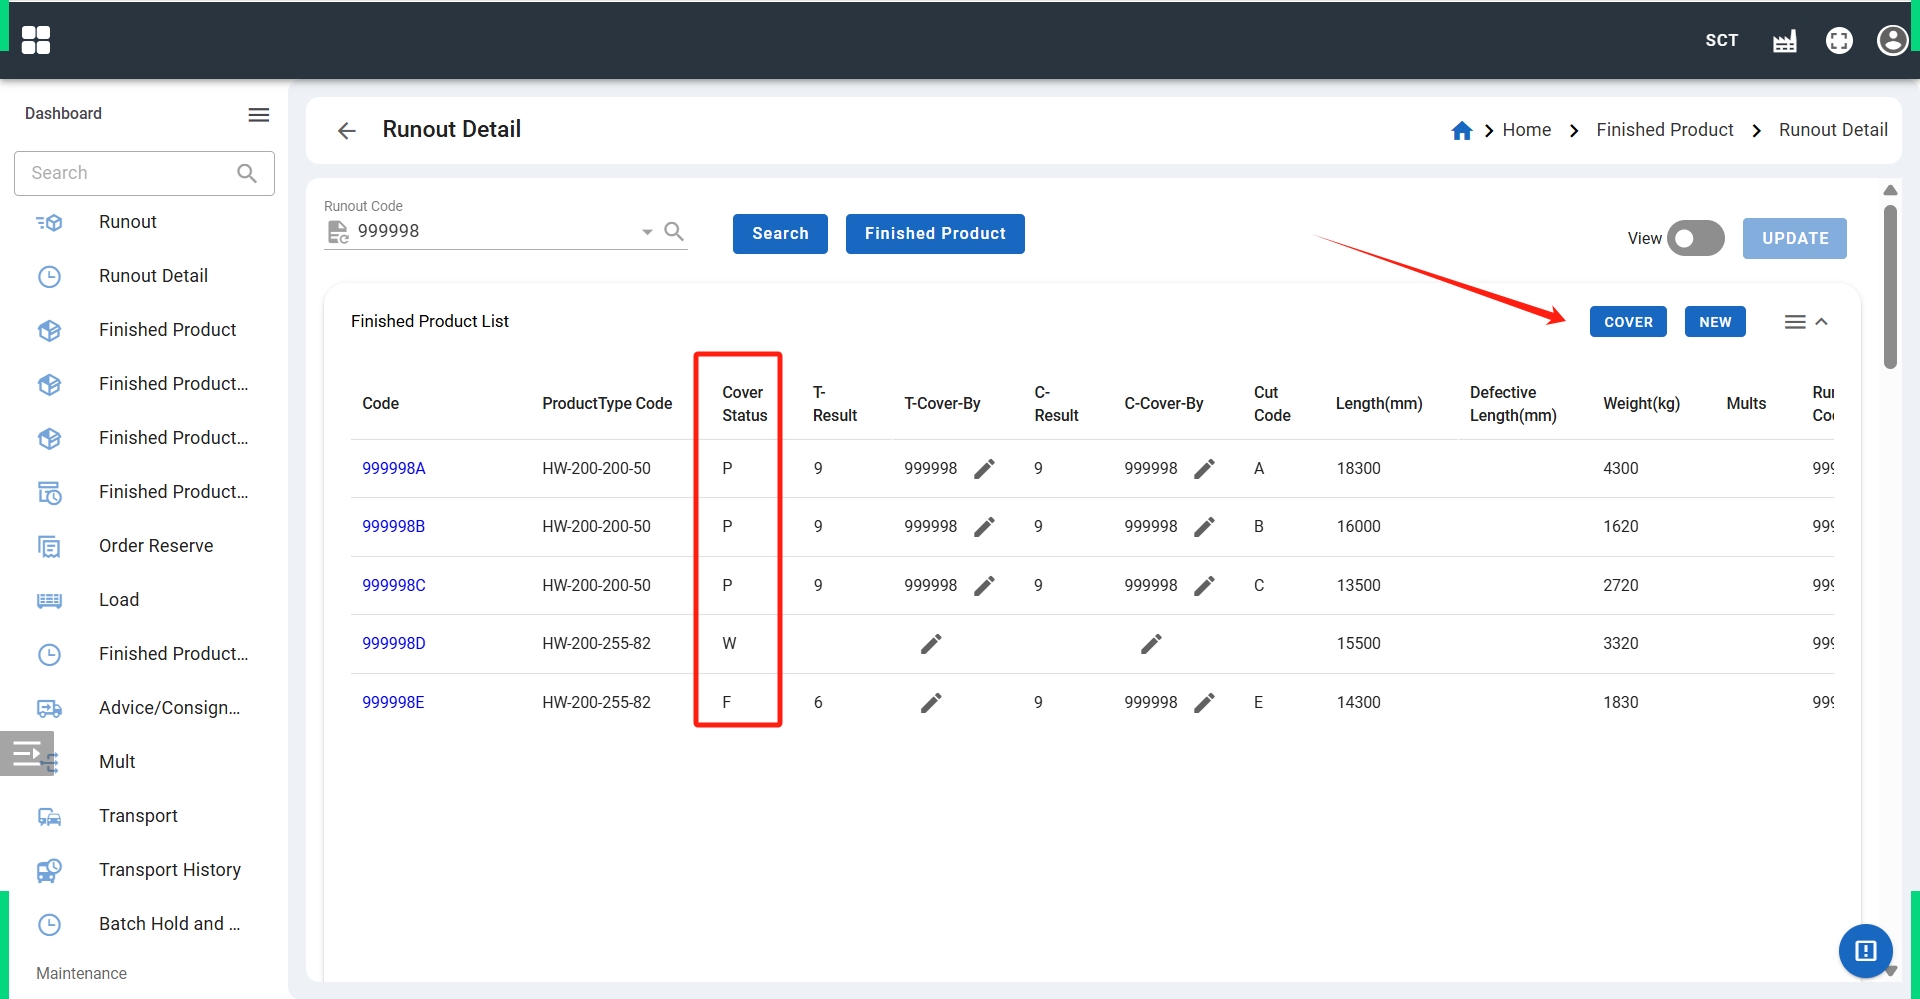Open the Runout Code dropdown arrow
Screen dimensions: 1920x999
(647, 232)
